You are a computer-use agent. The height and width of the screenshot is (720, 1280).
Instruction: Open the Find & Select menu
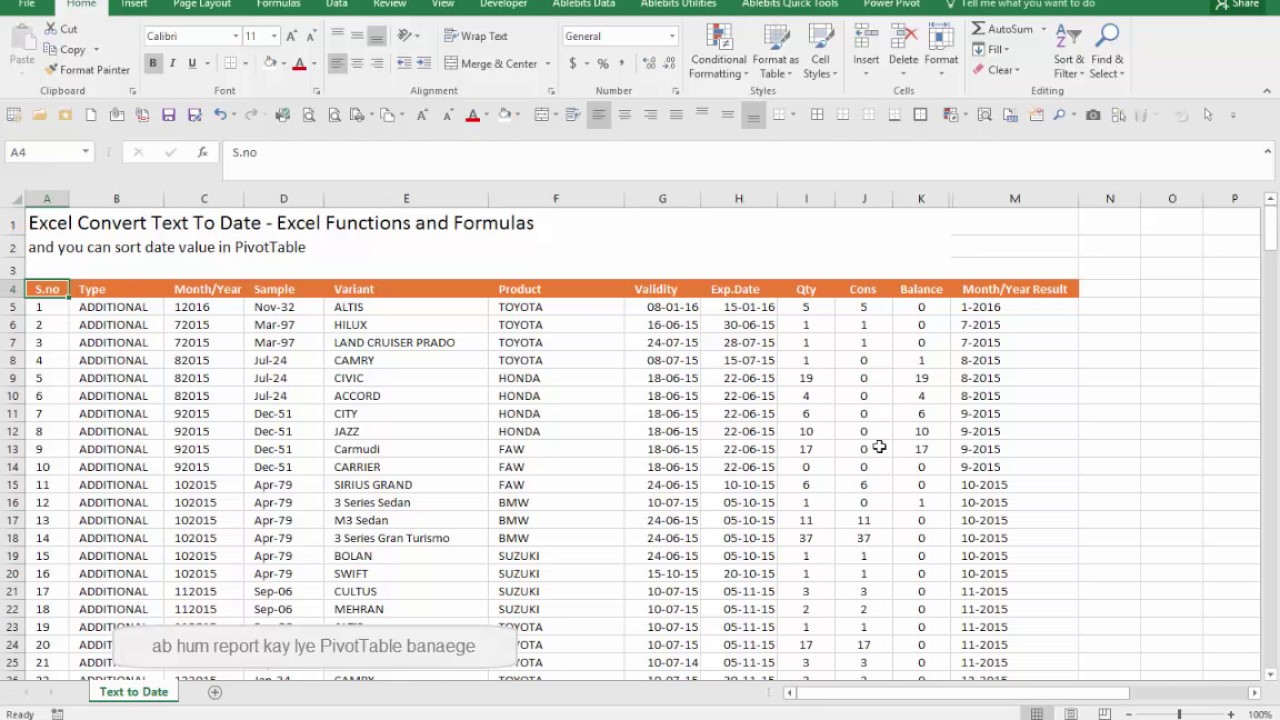[x=1107, y=51]
